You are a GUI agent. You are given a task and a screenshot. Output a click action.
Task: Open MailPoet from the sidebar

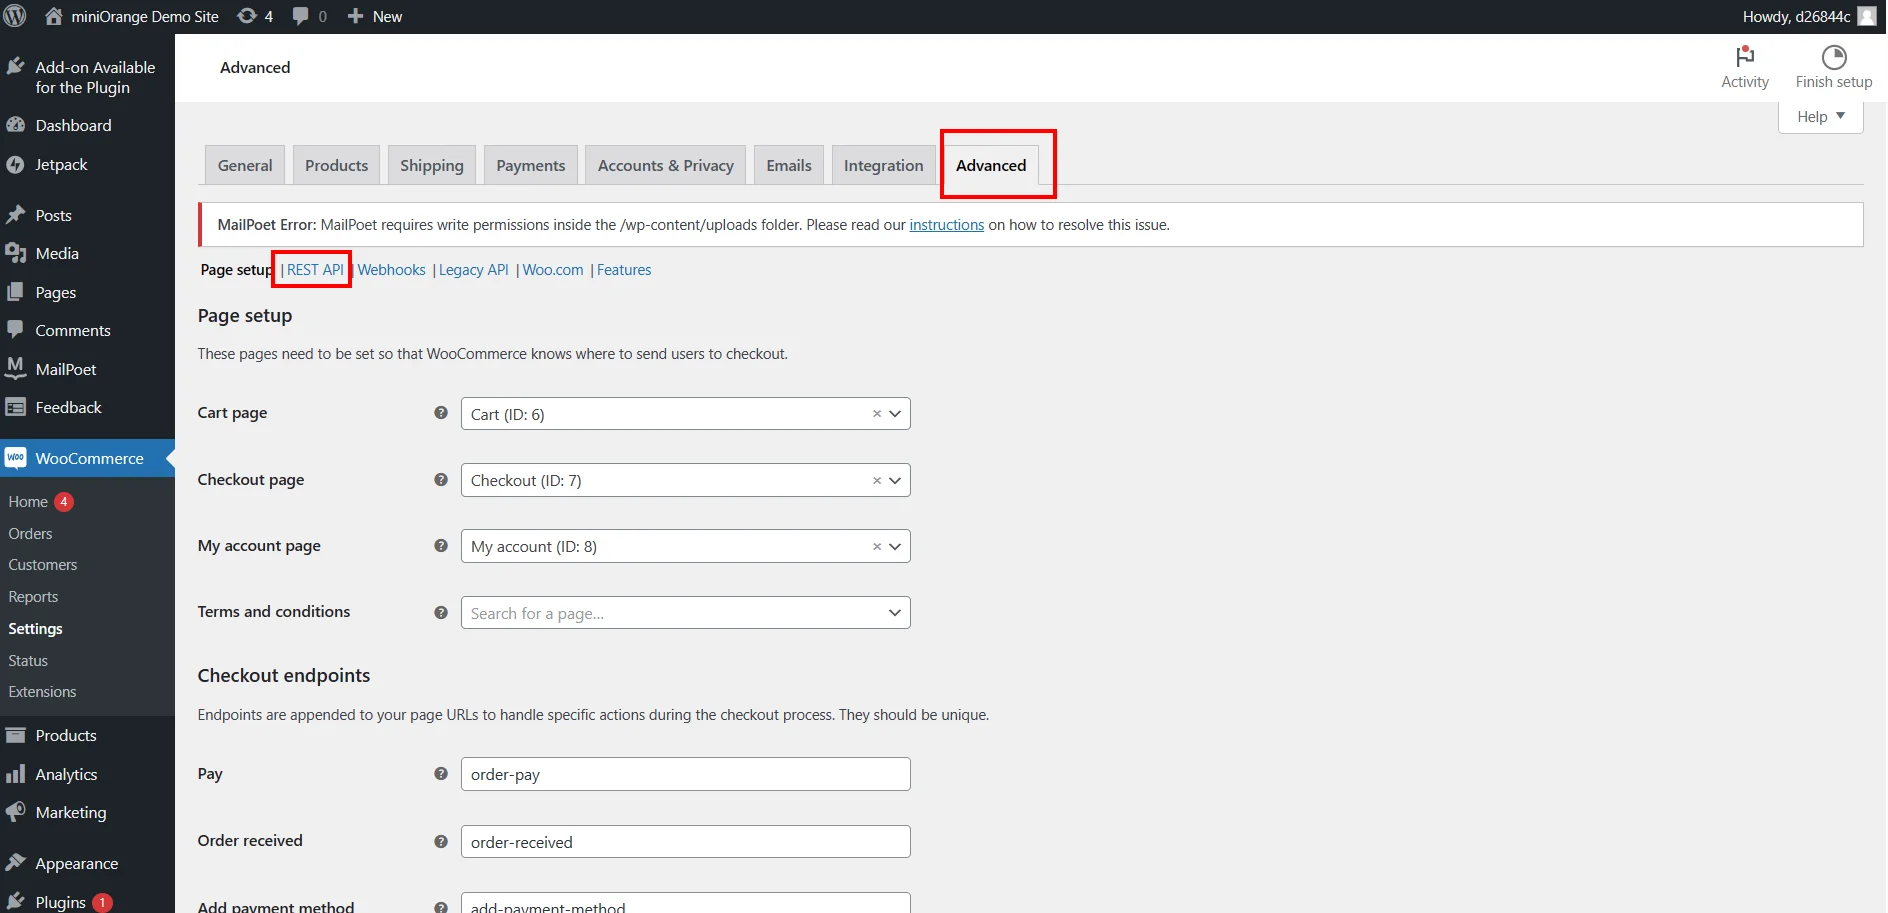click(x=64, y=368)
